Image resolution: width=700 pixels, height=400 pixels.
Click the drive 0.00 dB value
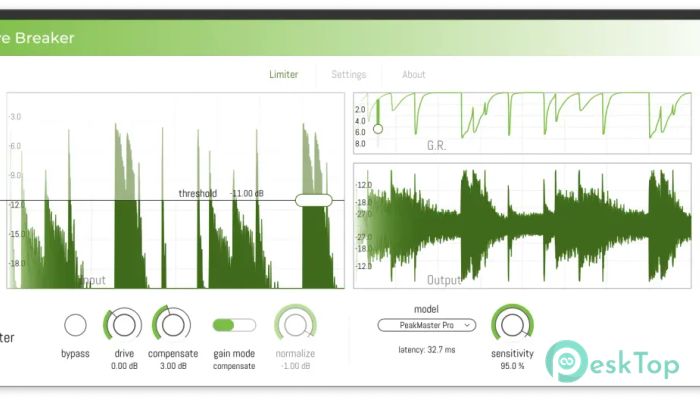click(124, 366)
